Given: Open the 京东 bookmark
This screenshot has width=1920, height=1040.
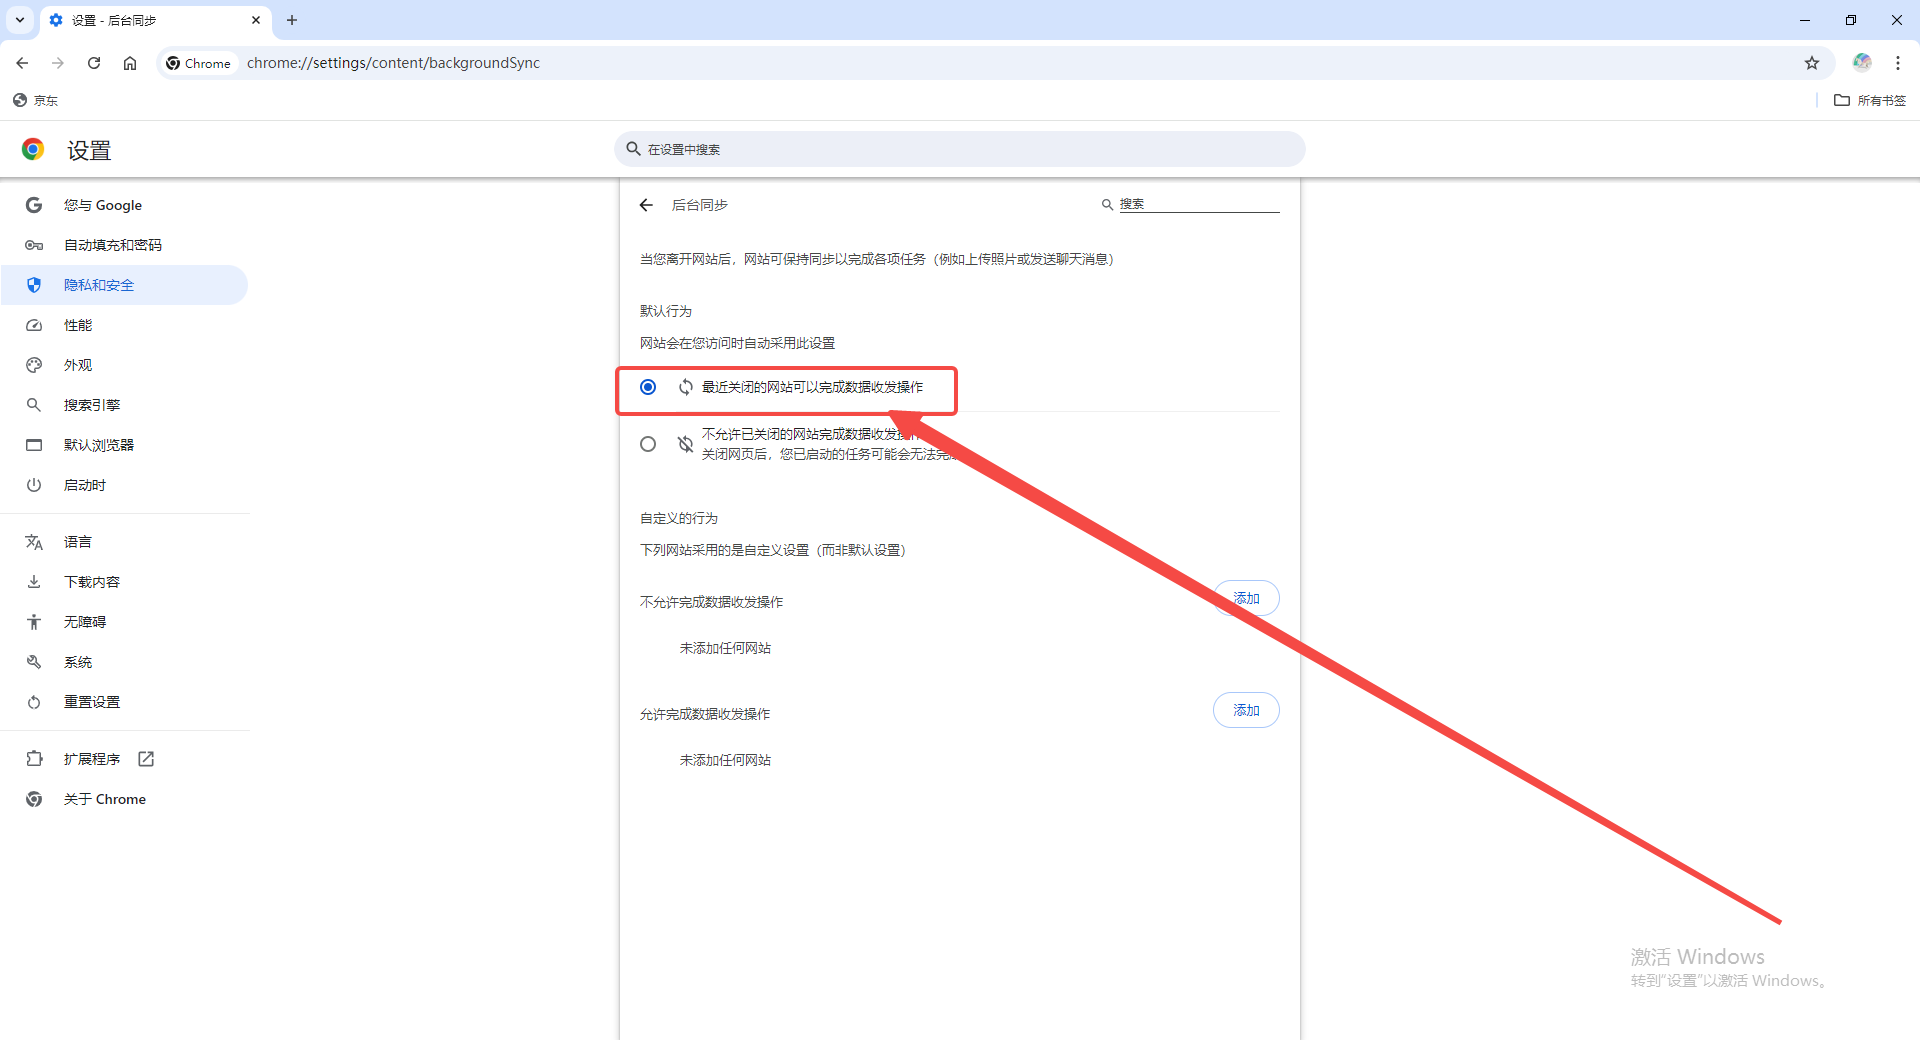Looking at the screenshot, I should pyautogui.click(x=36, y=100).
